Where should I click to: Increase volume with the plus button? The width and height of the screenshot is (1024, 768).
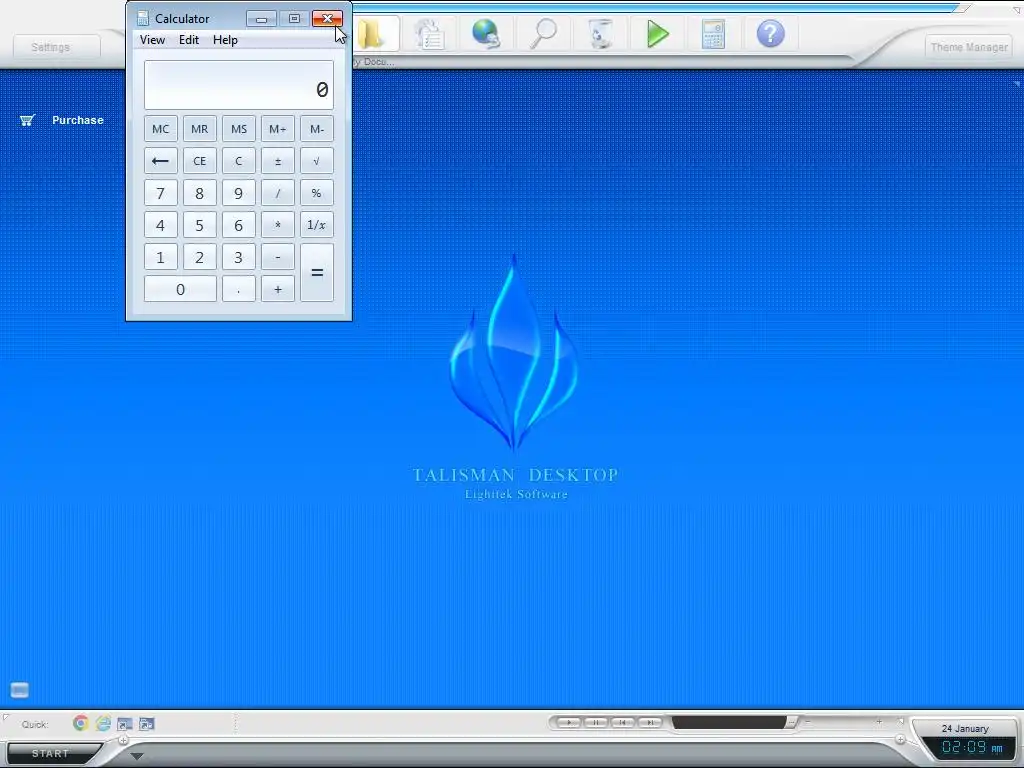(x=879, y=722)
